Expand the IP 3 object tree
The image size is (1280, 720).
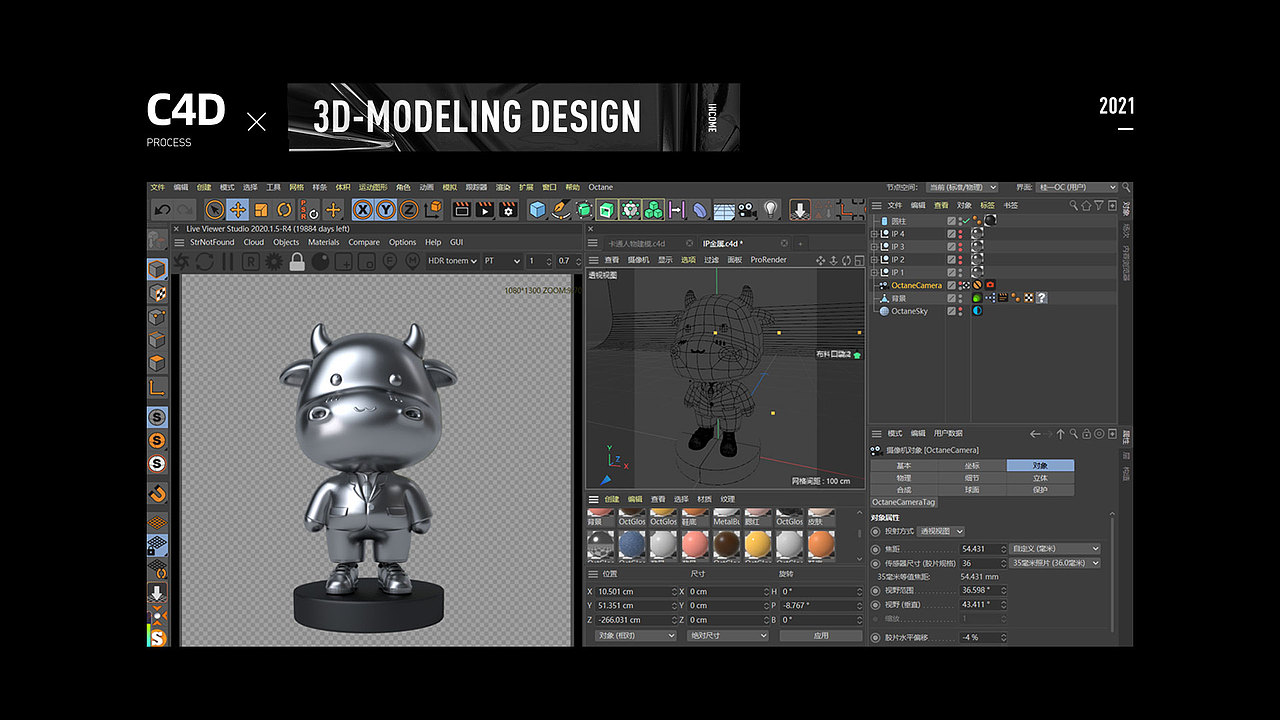pos(874,246)
